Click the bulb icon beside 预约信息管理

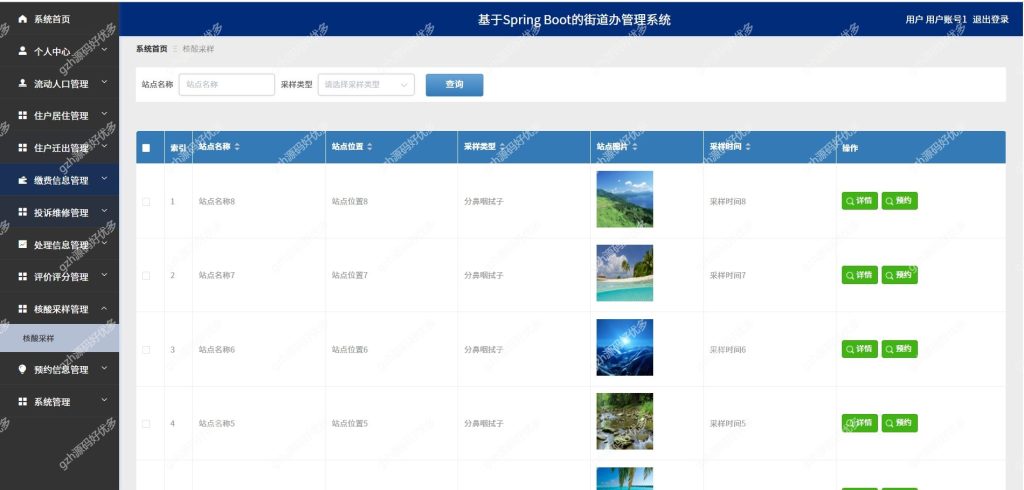point(23,370)
